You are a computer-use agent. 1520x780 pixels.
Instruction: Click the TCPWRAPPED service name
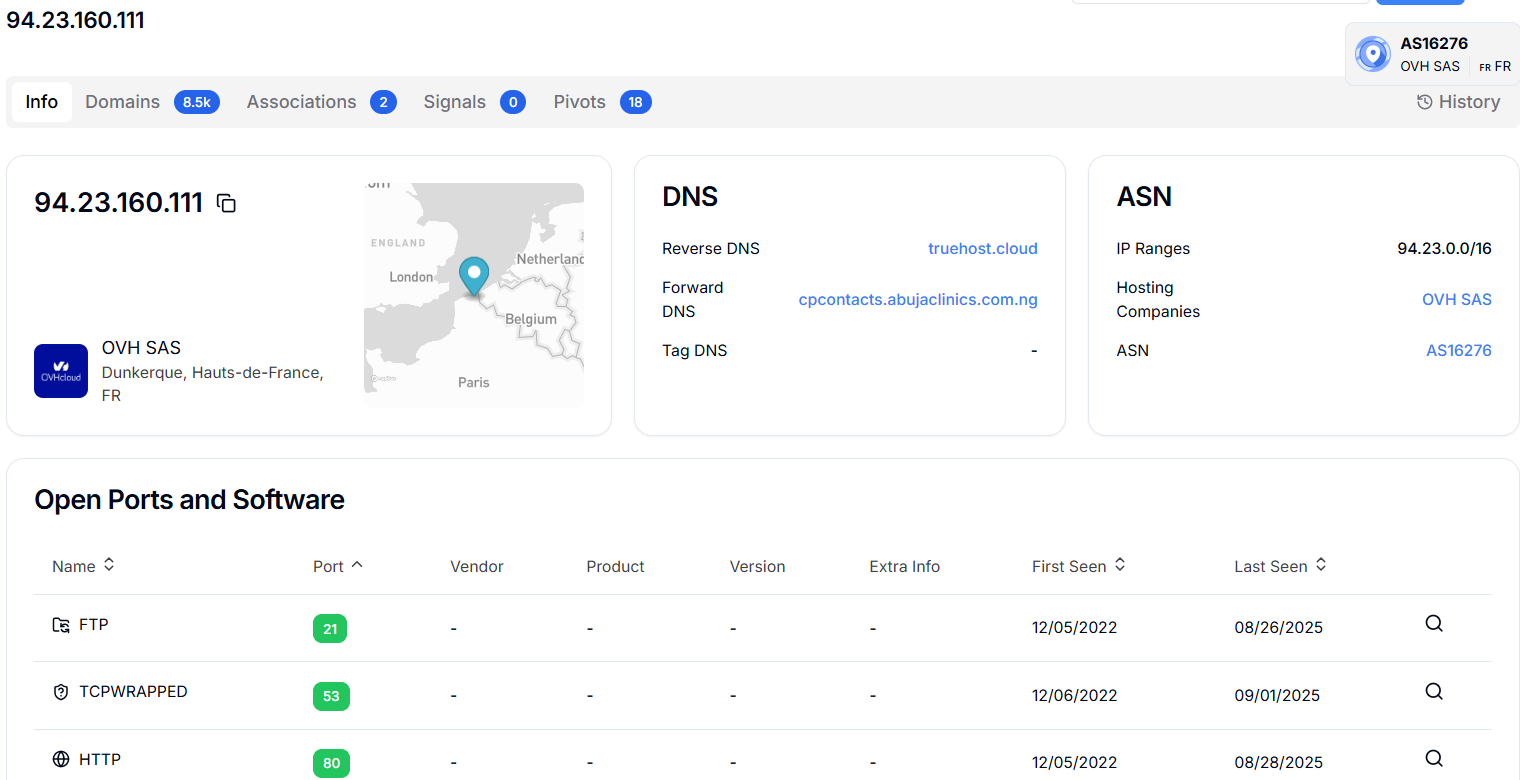click(x=133, y=692)
